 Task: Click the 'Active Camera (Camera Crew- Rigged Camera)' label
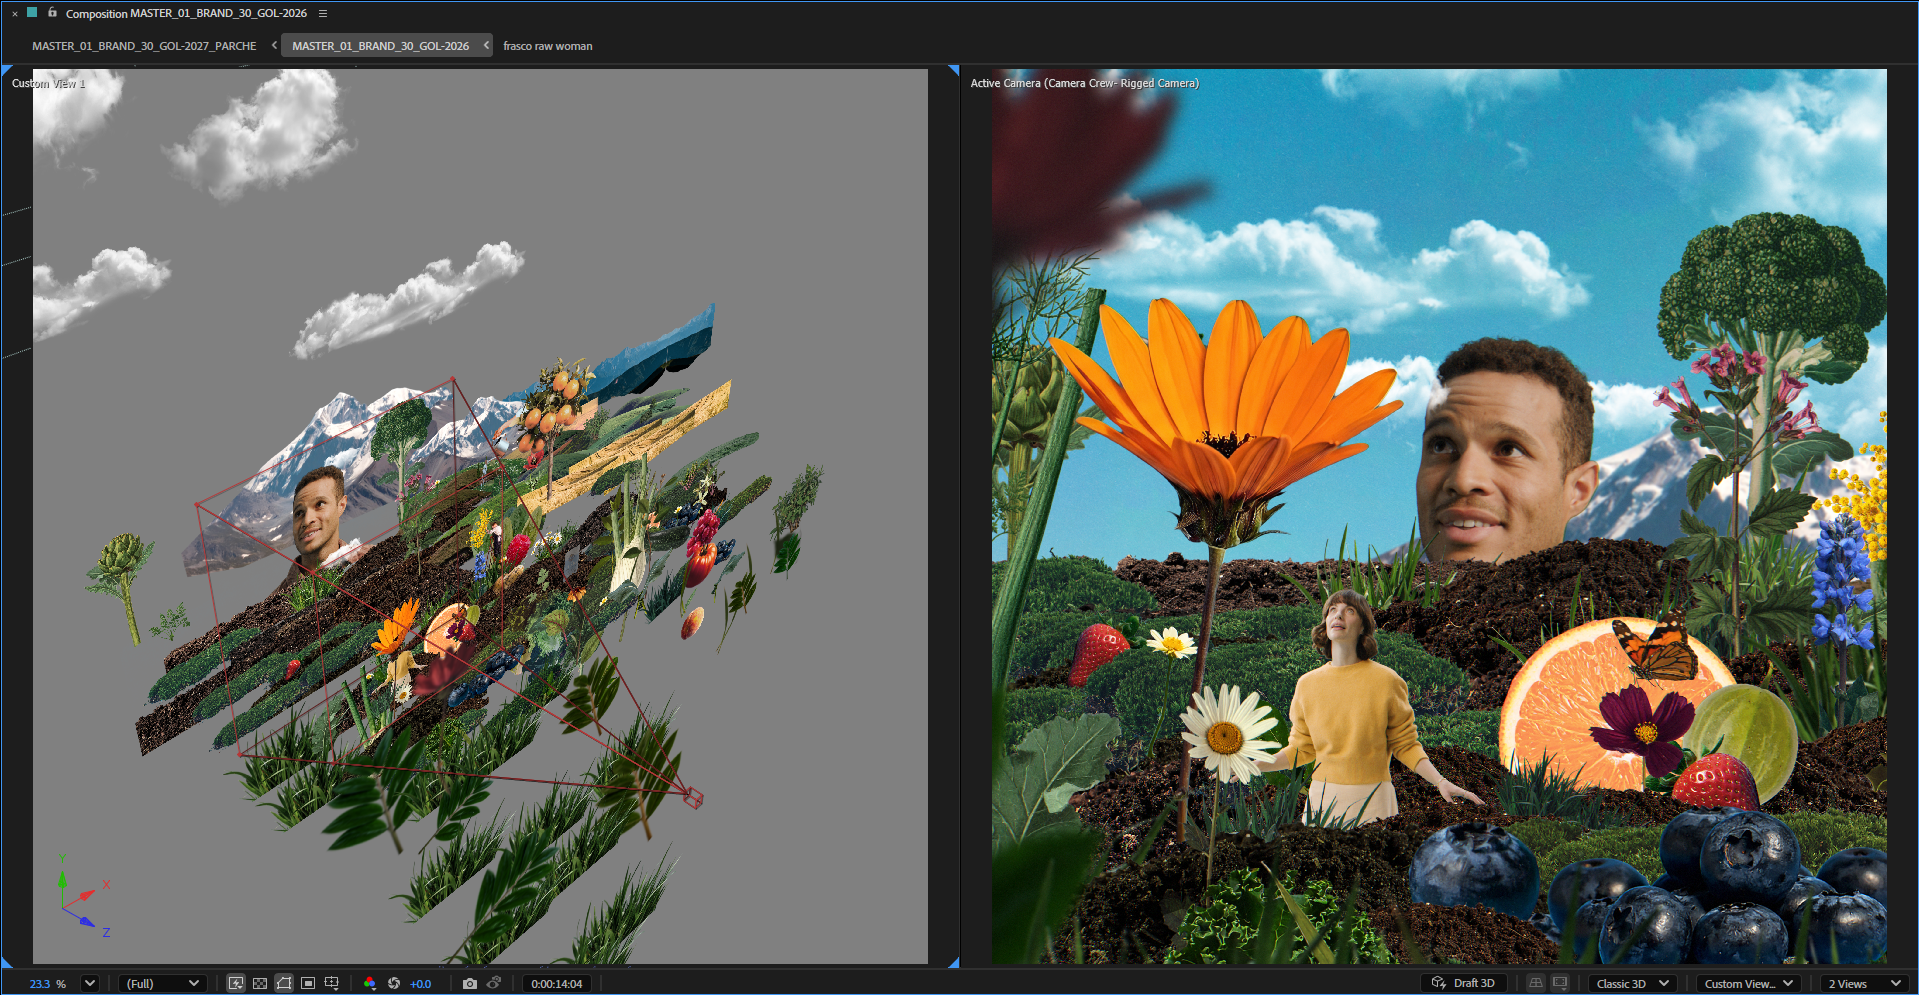coord(1084,83)
